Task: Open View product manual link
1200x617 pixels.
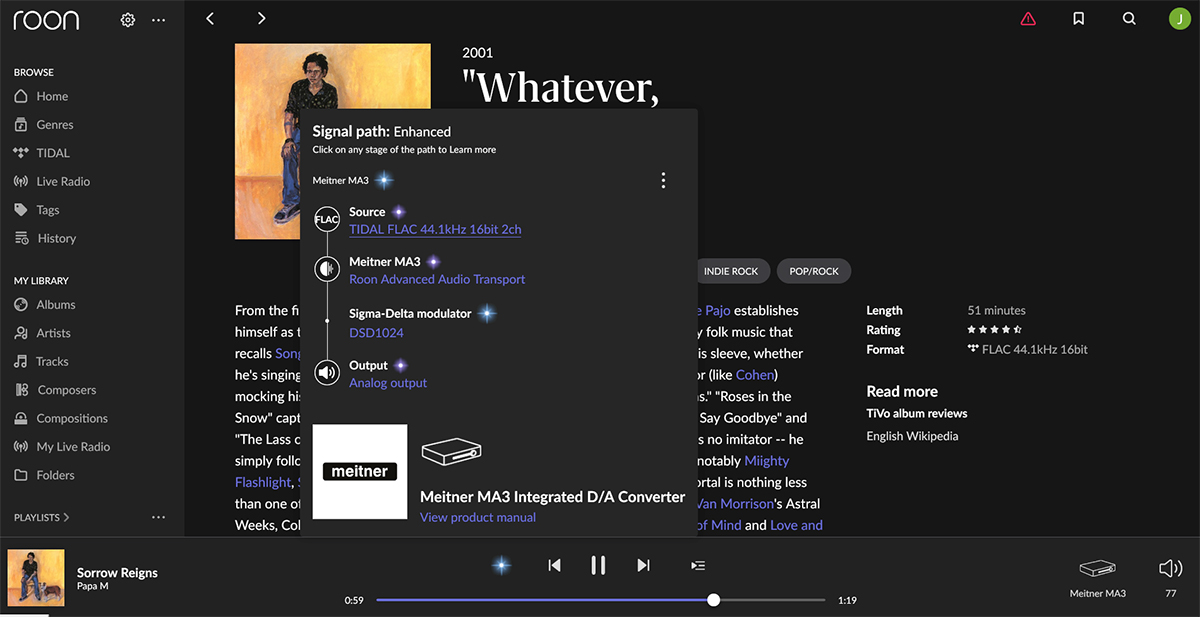Action: (x=478, y=517)
